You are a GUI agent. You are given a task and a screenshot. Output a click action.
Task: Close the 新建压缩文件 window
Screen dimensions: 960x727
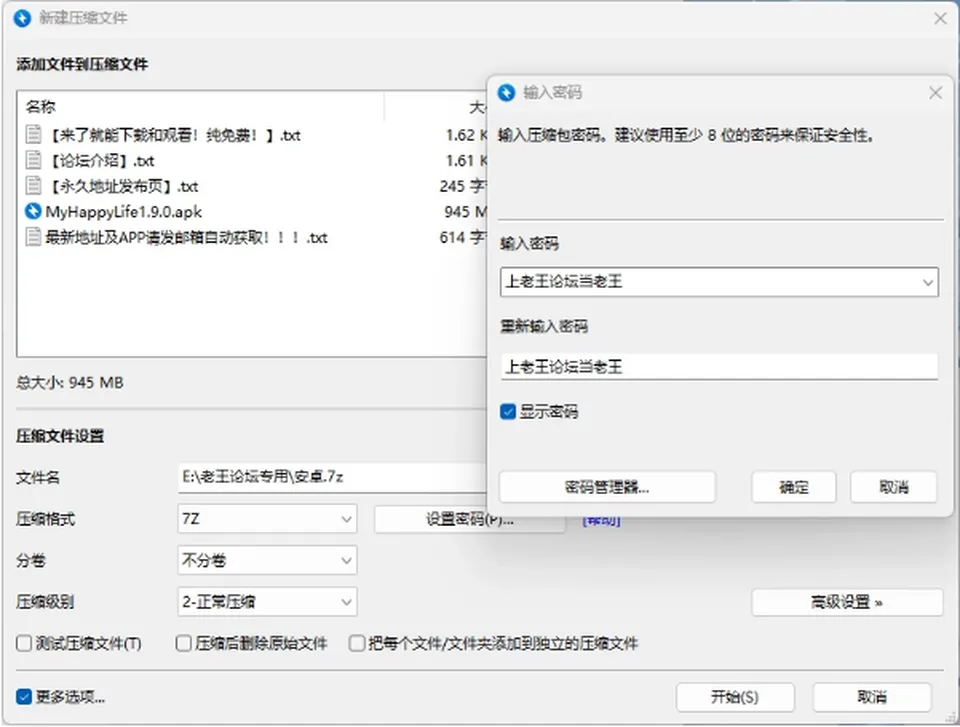click(940, 18)
